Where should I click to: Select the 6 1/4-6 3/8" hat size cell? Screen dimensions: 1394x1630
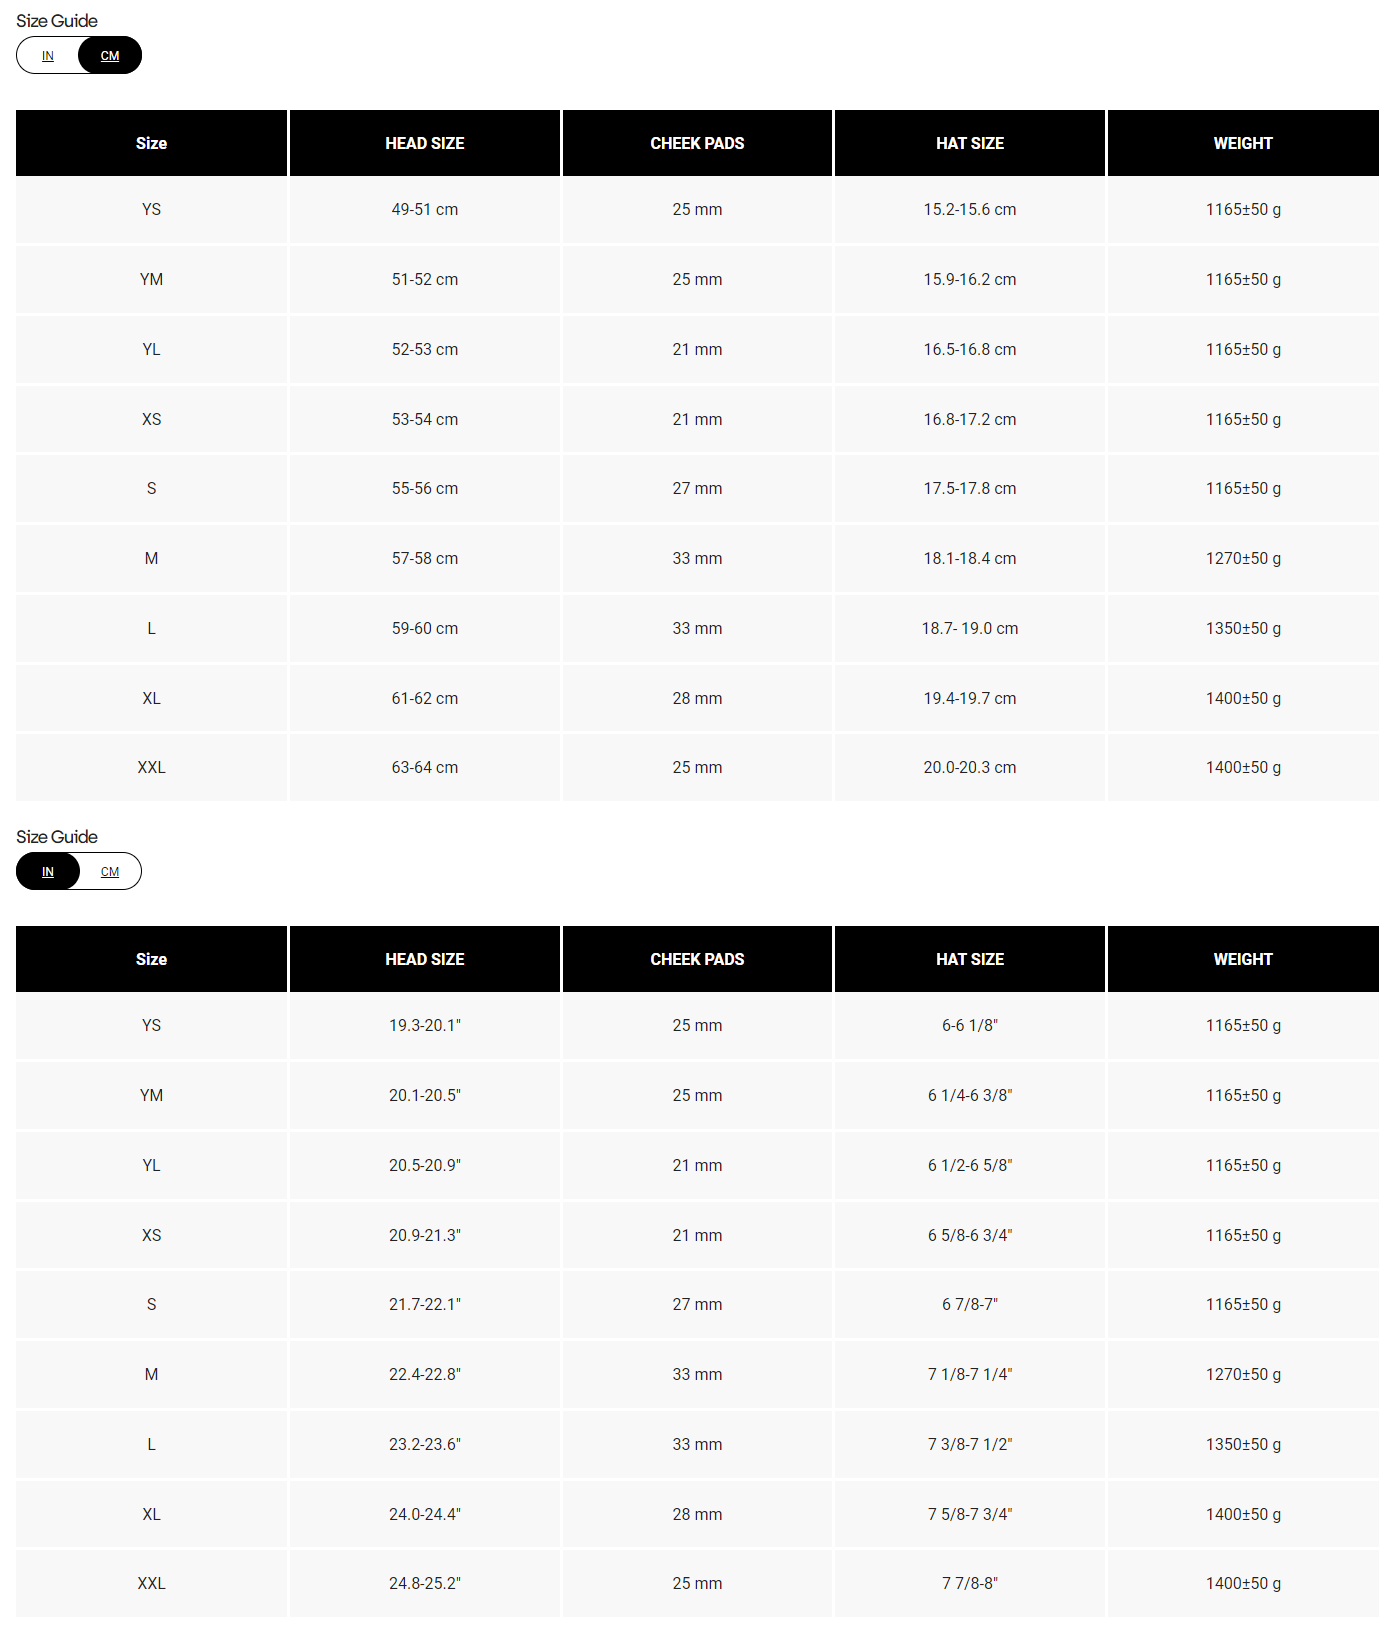click(970, 1096)
